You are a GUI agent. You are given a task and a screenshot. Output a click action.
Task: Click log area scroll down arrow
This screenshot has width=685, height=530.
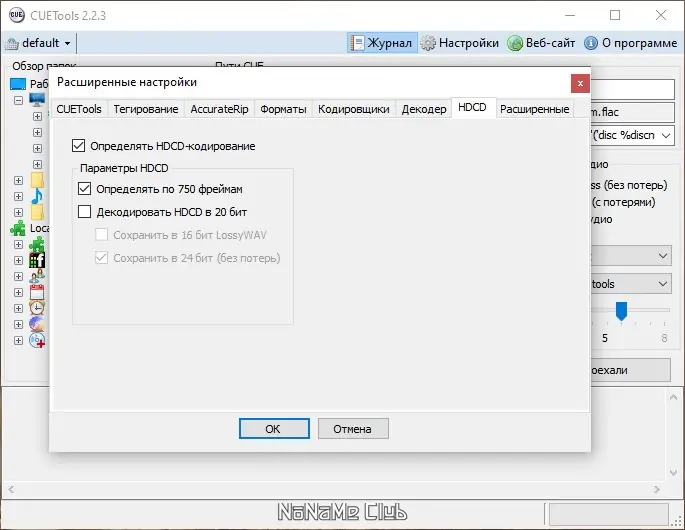click(x=673, y=472)
